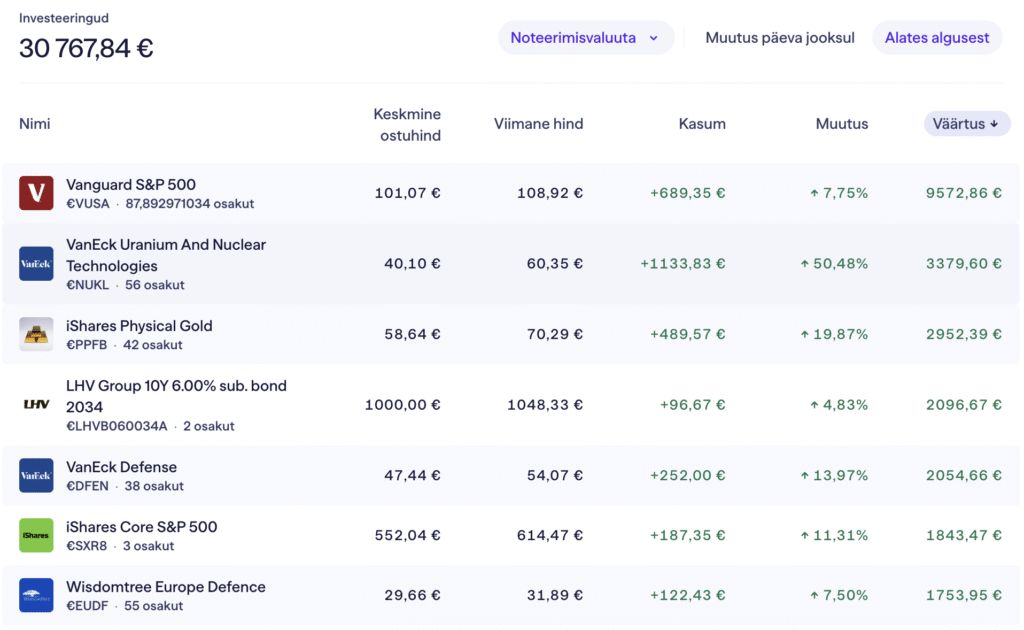Click the iShares Core S&P 500 logo
Screen dimensions: 1024x630
click(x=36, y=536)
